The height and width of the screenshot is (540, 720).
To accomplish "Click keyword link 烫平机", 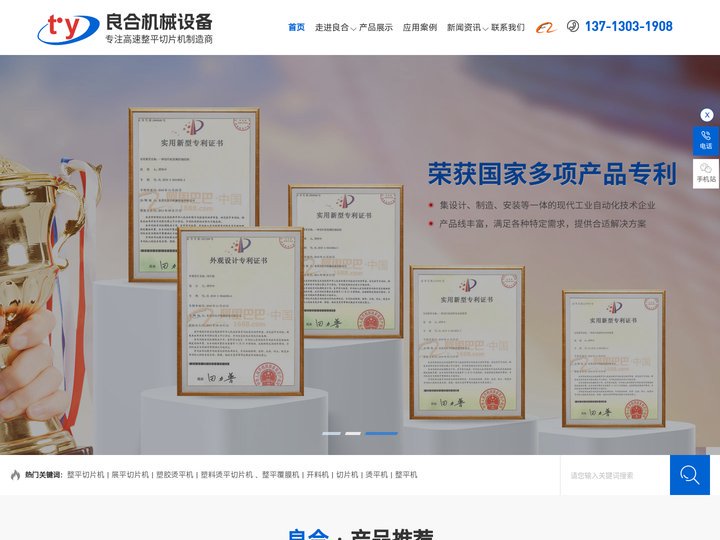I will click(x=377, y=475).
